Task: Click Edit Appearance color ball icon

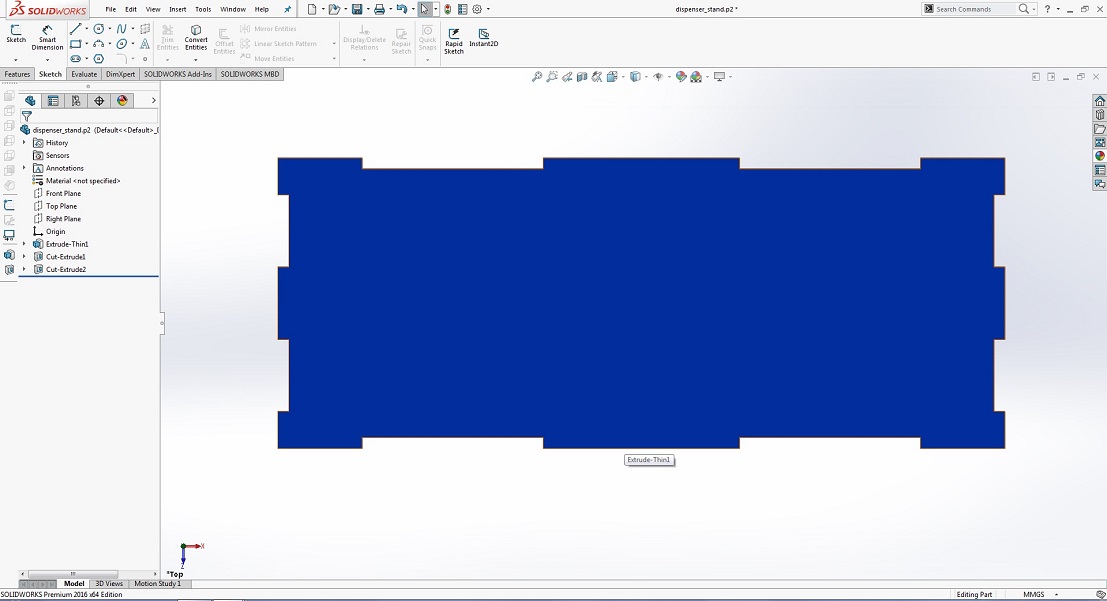Action: tap(681, 76)
